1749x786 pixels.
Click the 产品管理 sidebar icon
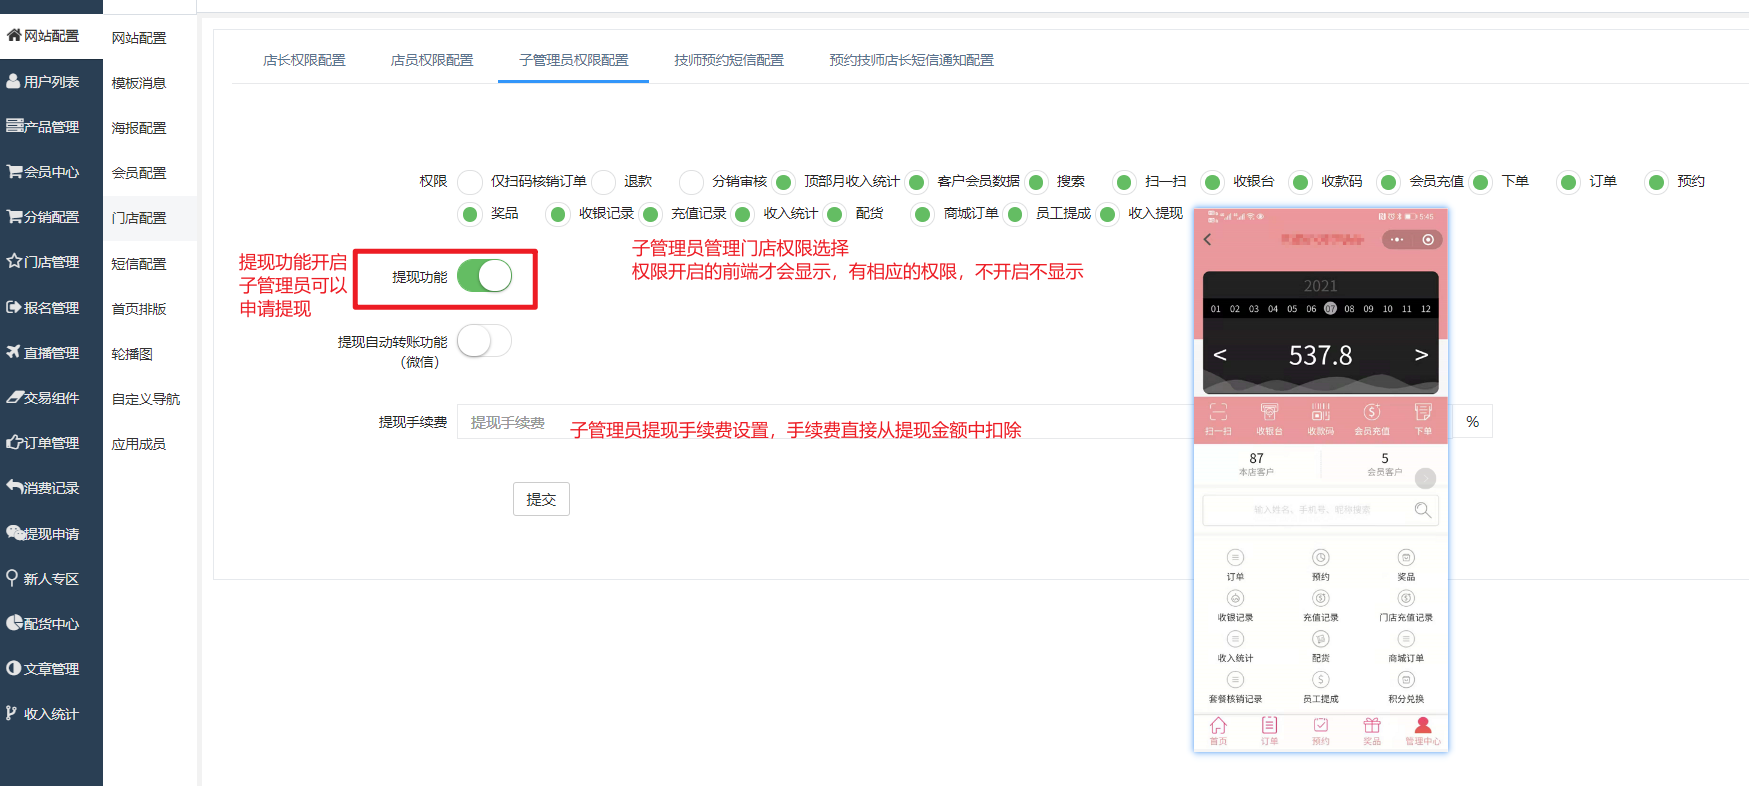tap(14, 126)
